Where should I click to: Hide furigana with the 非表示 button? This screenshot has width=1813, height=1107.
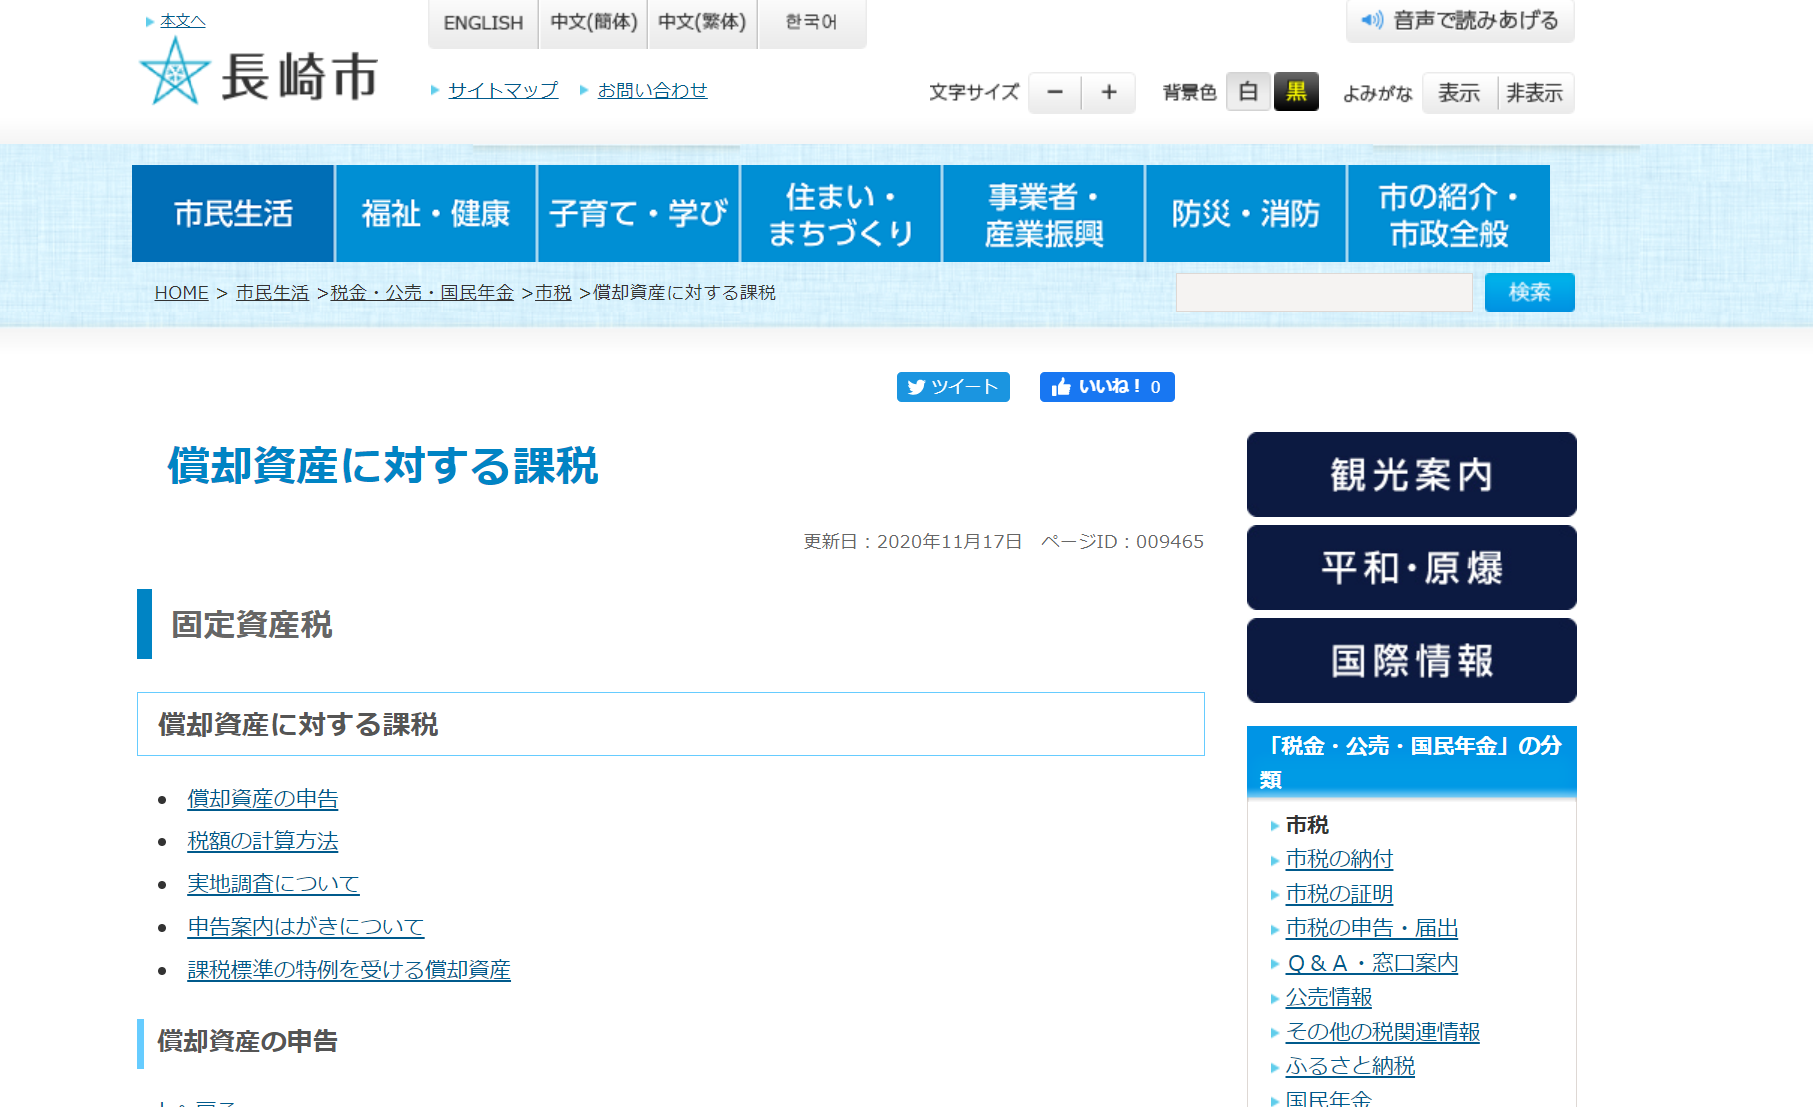tap(1534, 93)
